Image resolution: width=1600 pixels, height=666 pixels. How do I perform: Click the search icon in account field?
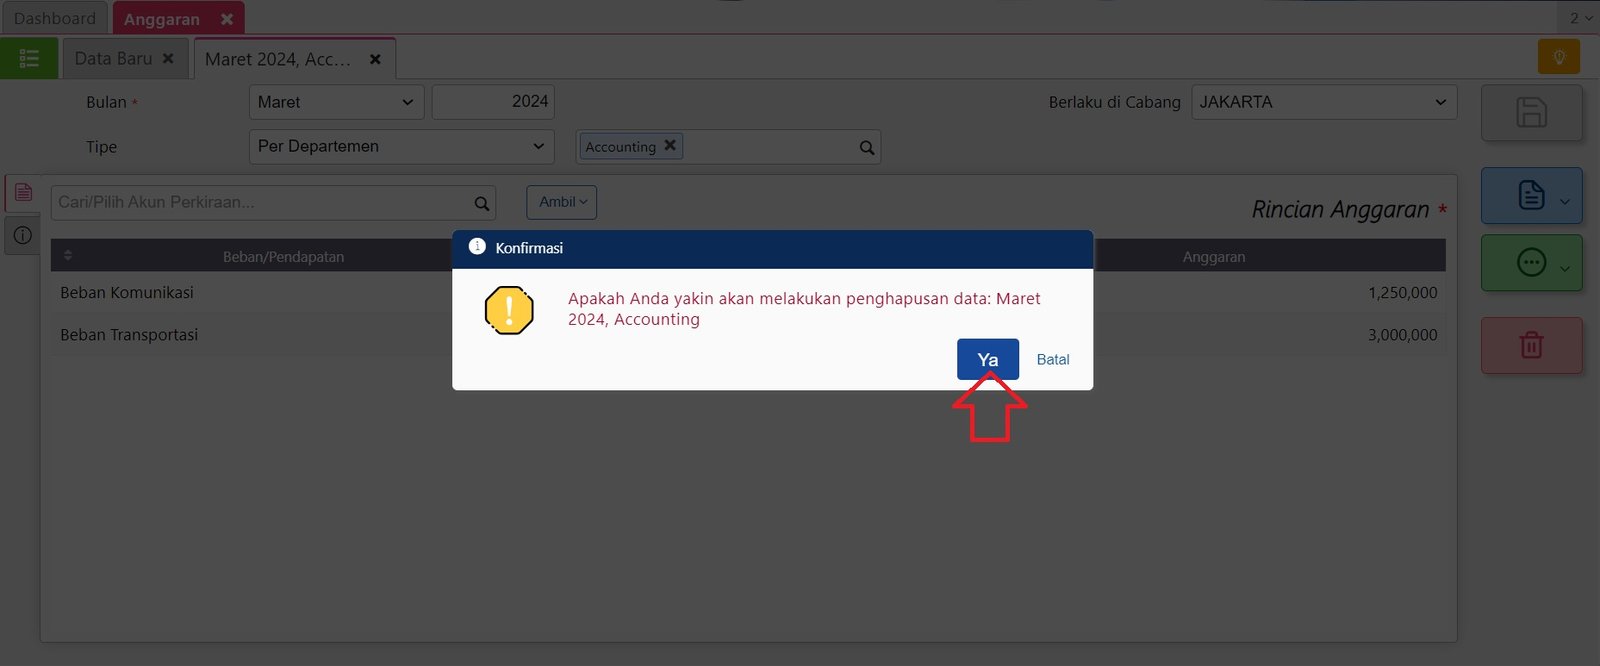[481, 204]
